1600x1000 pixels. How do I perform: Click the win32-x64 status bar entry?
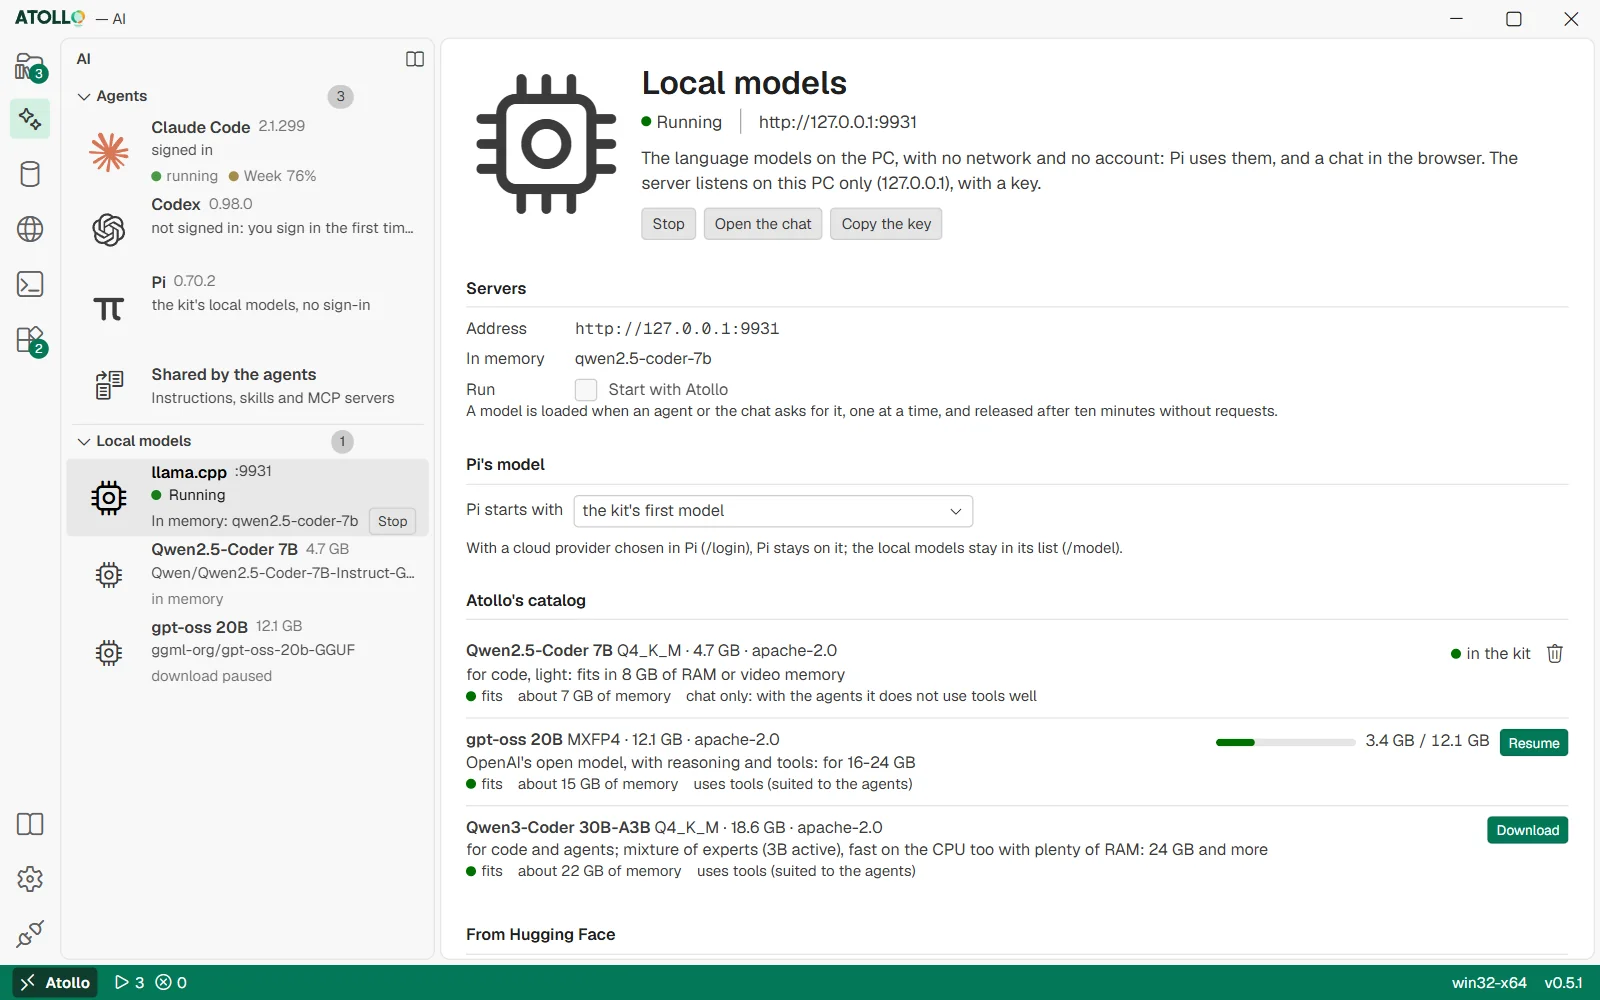pyautogui.click(x=1489, y=983)
